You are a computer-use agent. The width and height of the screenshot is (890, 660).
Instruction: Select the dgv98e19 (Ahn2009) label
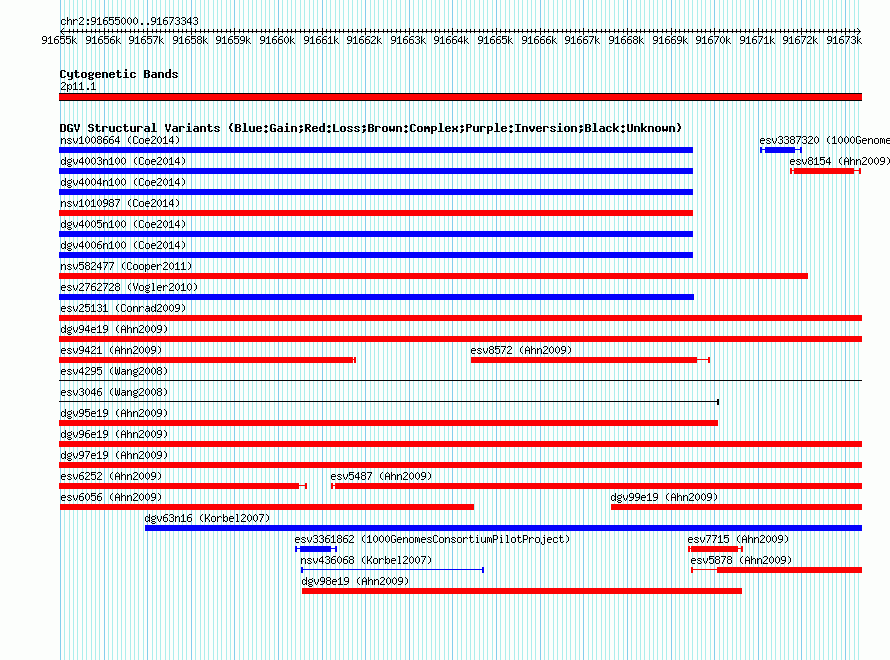355,581
